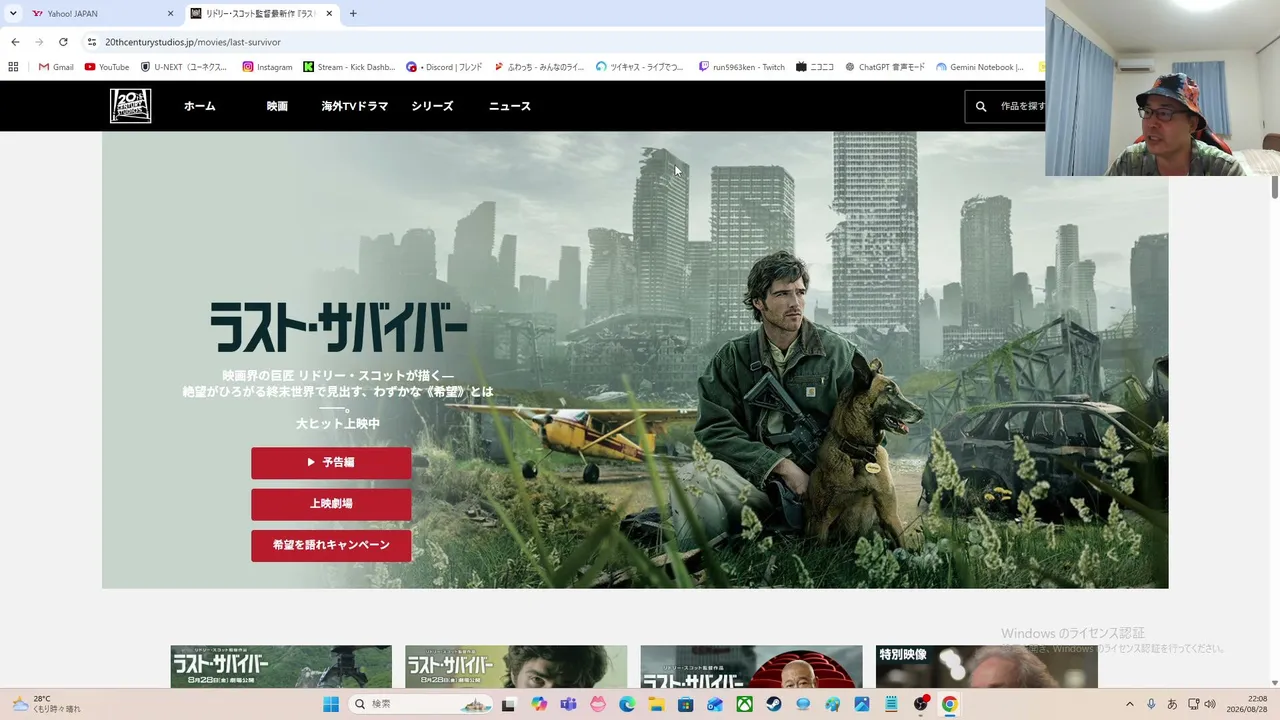
Task: Click the page vertical scrollbar thumb
Action: (1274, 188)
